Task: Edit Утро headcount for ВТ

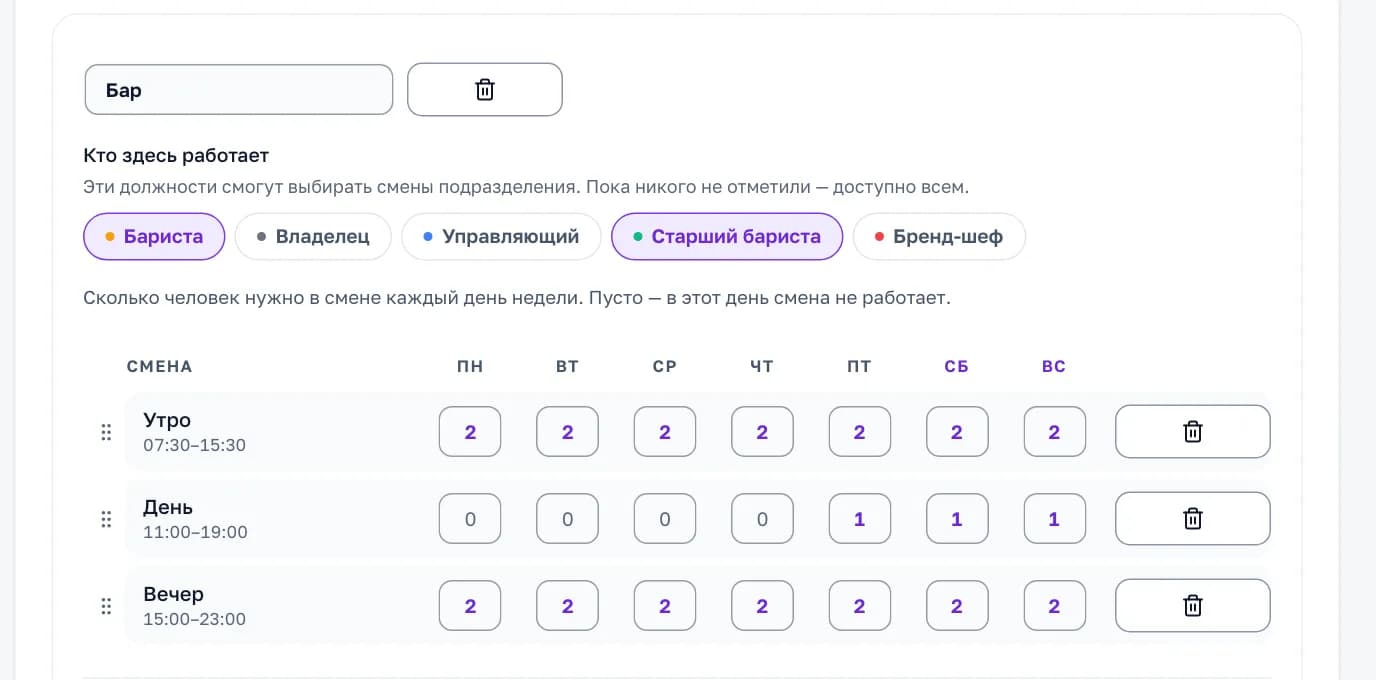Action: [x=568, y=432]
